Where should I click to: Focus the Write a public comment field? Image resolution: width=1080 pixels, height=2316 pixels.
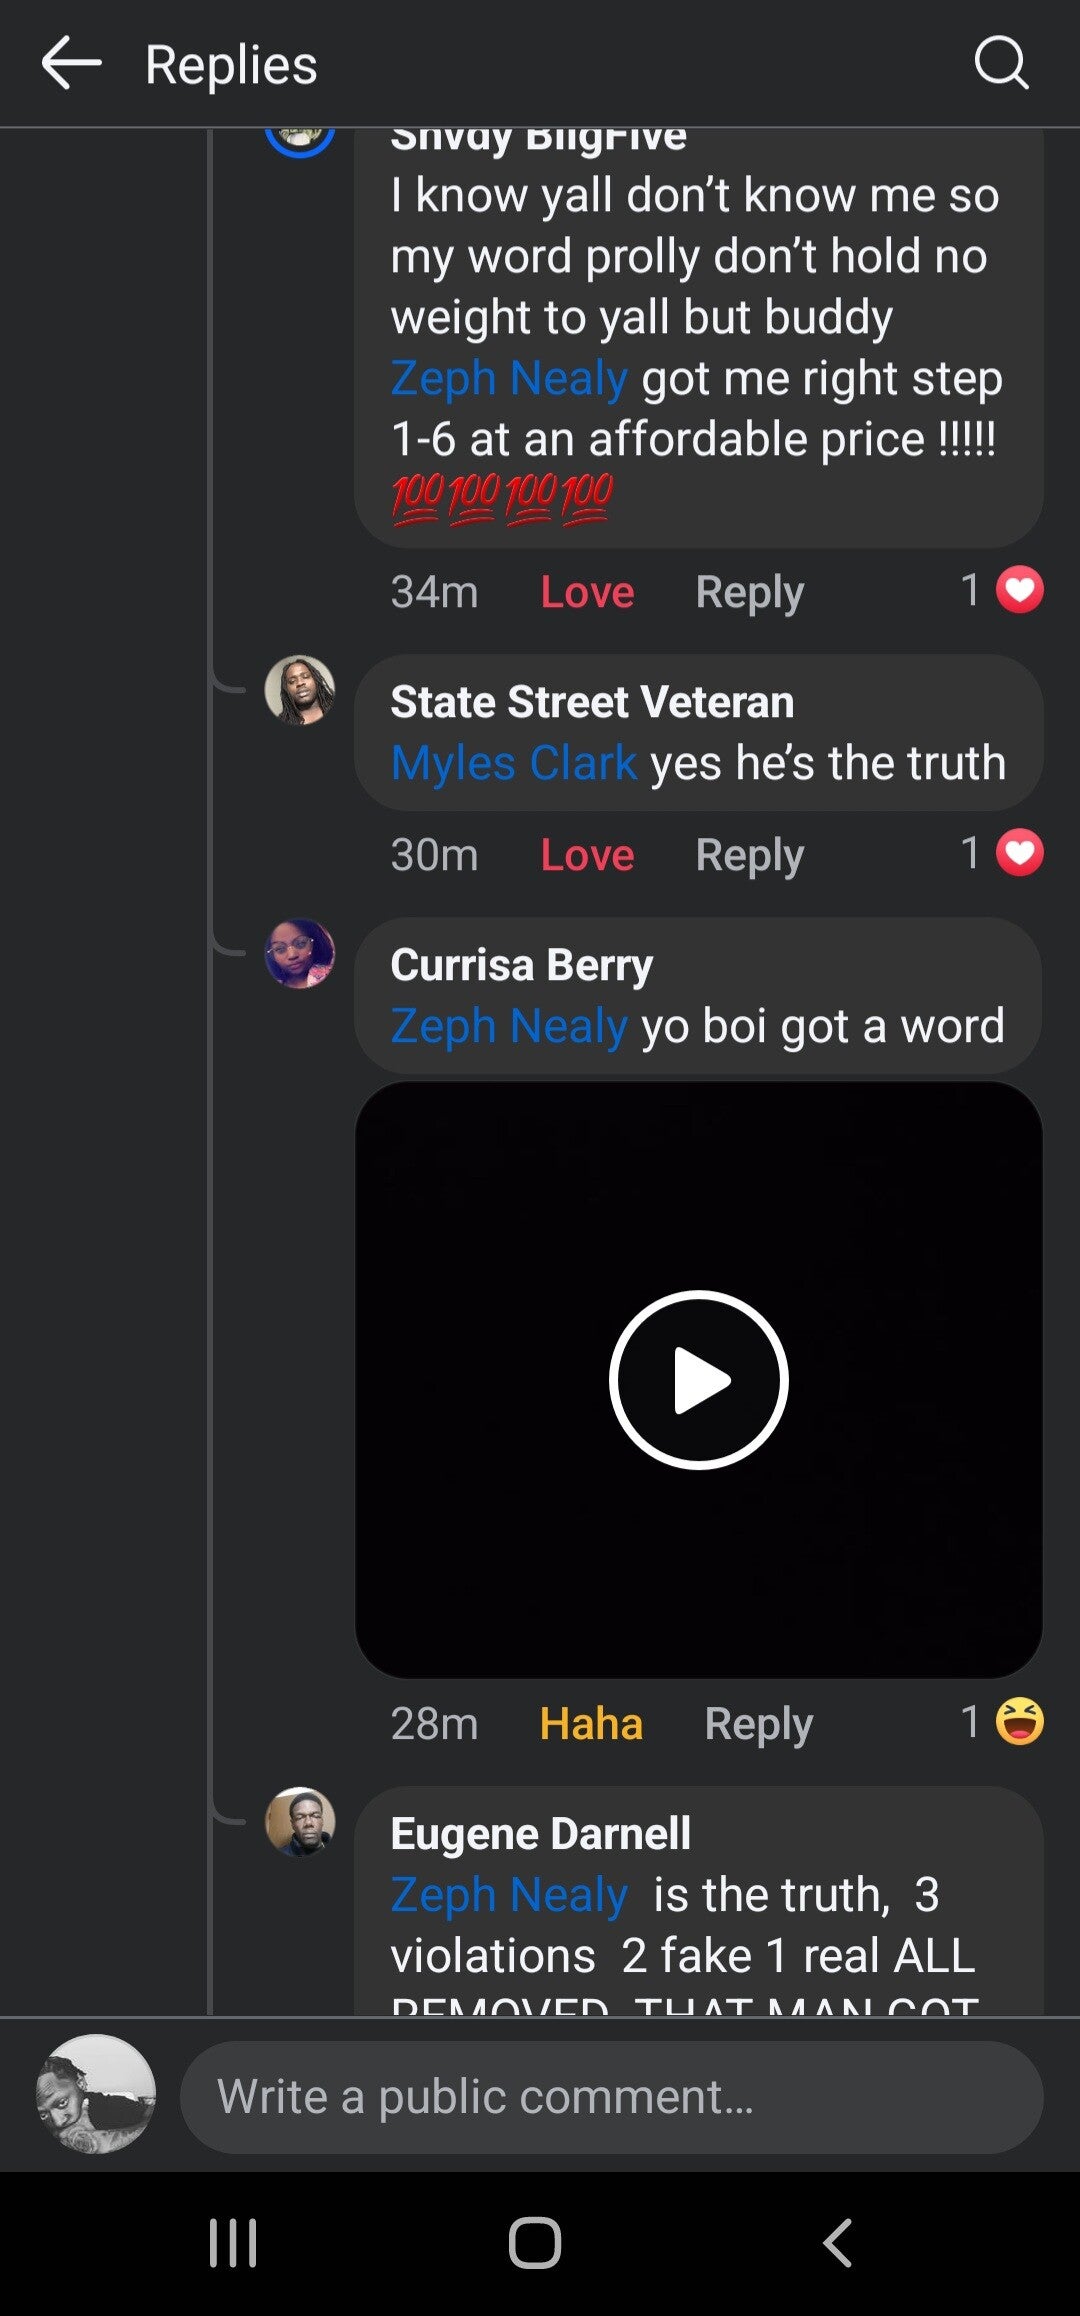[611, 2097]
